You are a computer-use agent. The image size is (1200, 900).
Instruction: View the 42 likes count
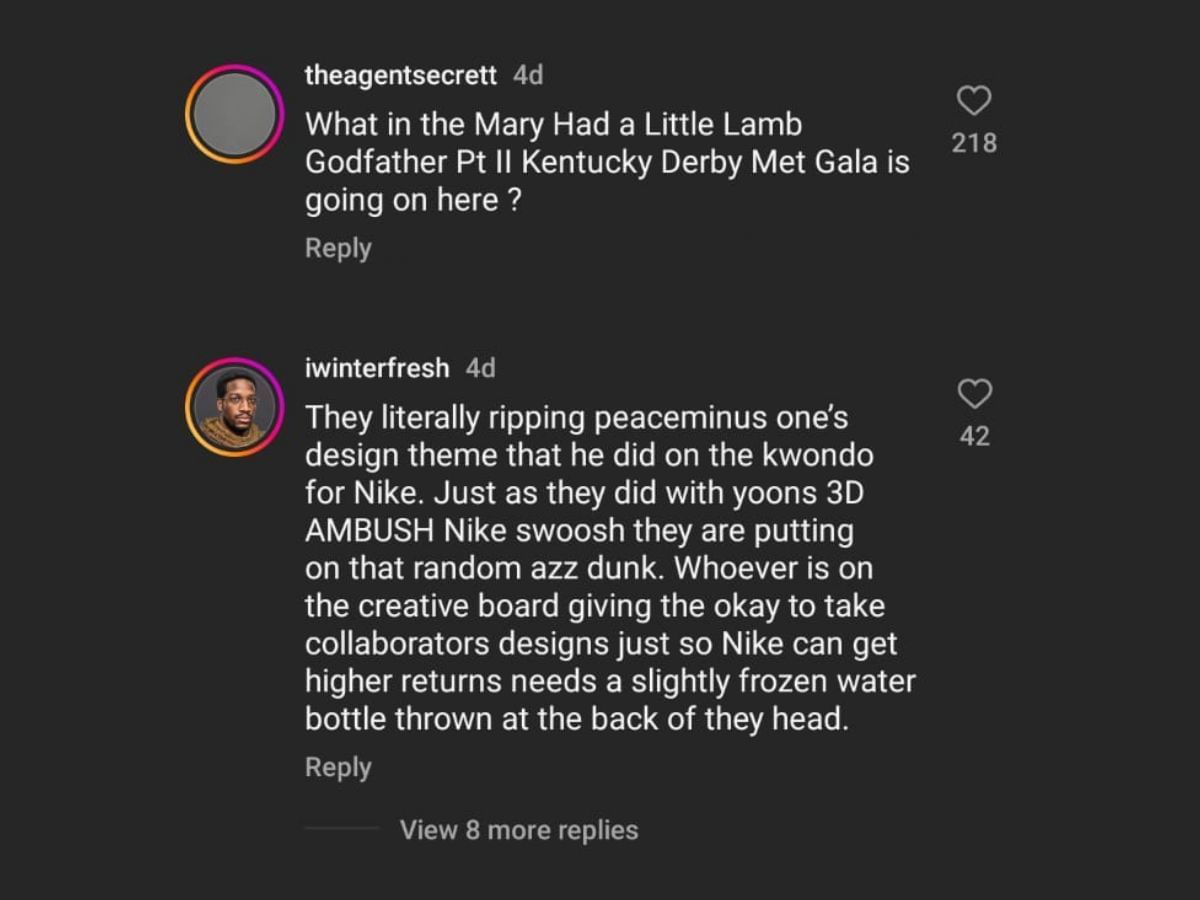[974, 436]
